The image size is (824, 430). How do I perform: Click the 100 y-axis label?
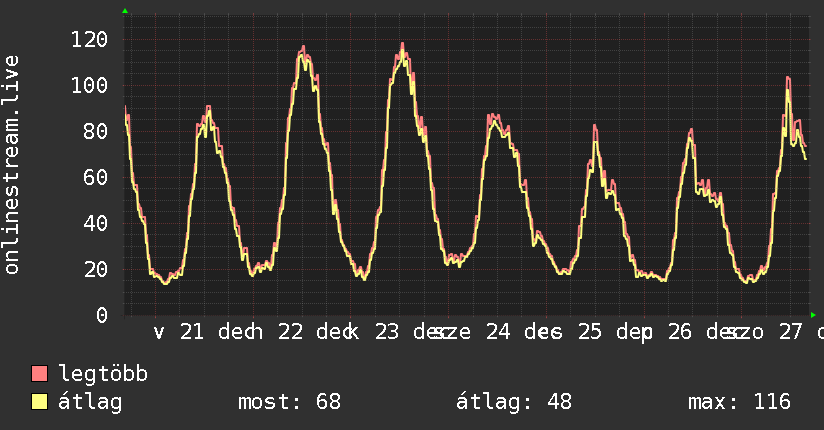(x=89, y=85)
